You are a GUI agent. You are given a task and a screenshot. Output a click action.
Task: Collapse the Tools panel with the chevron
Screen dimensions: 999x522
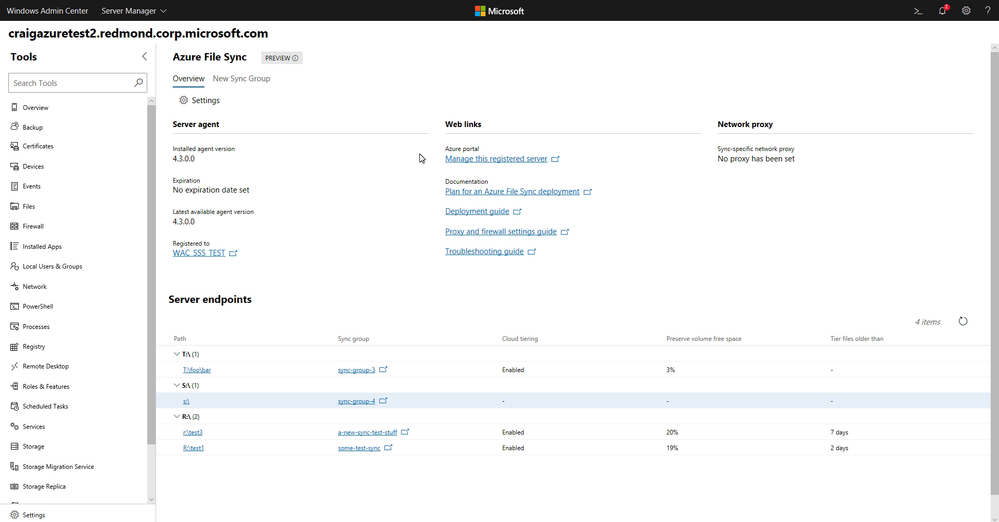[144, 57]
